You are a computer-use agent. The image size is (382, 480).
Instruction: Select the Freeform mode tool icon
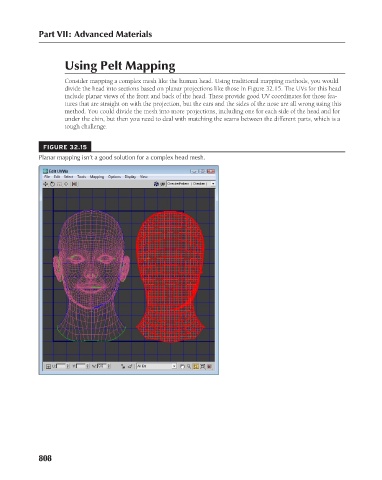point(66,184)
